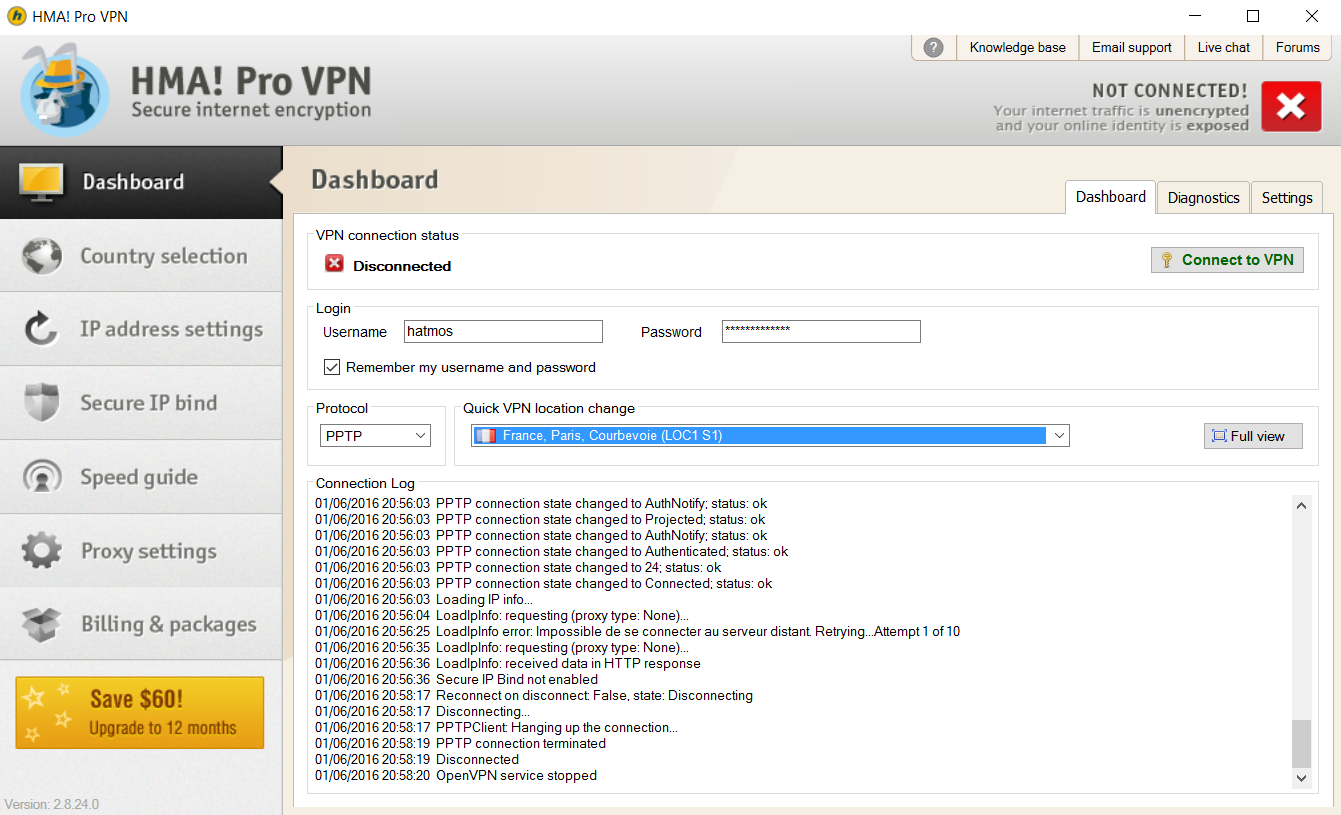
Task: Click the 'Disconnected' VPN status label
Action: pyautogui.click(x=402, y=266)
